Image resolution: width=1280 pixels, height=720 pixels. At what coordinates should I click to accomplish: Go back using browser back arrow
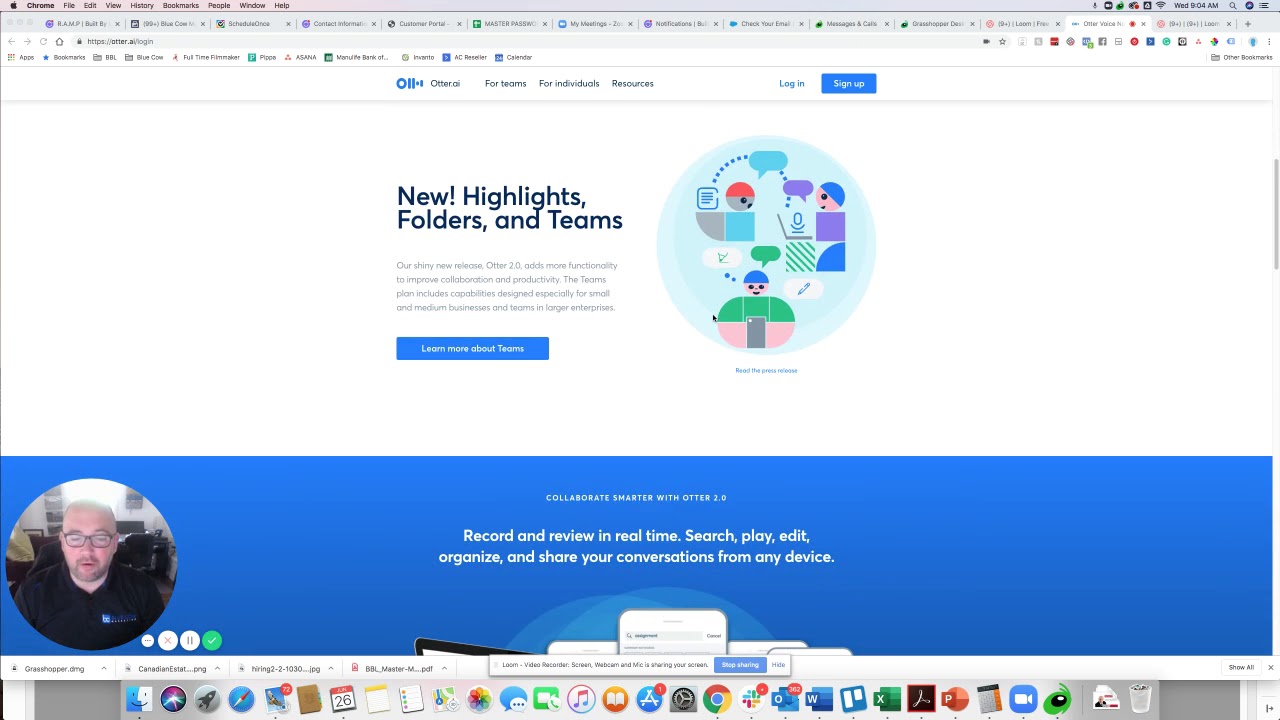pos(11,42)
